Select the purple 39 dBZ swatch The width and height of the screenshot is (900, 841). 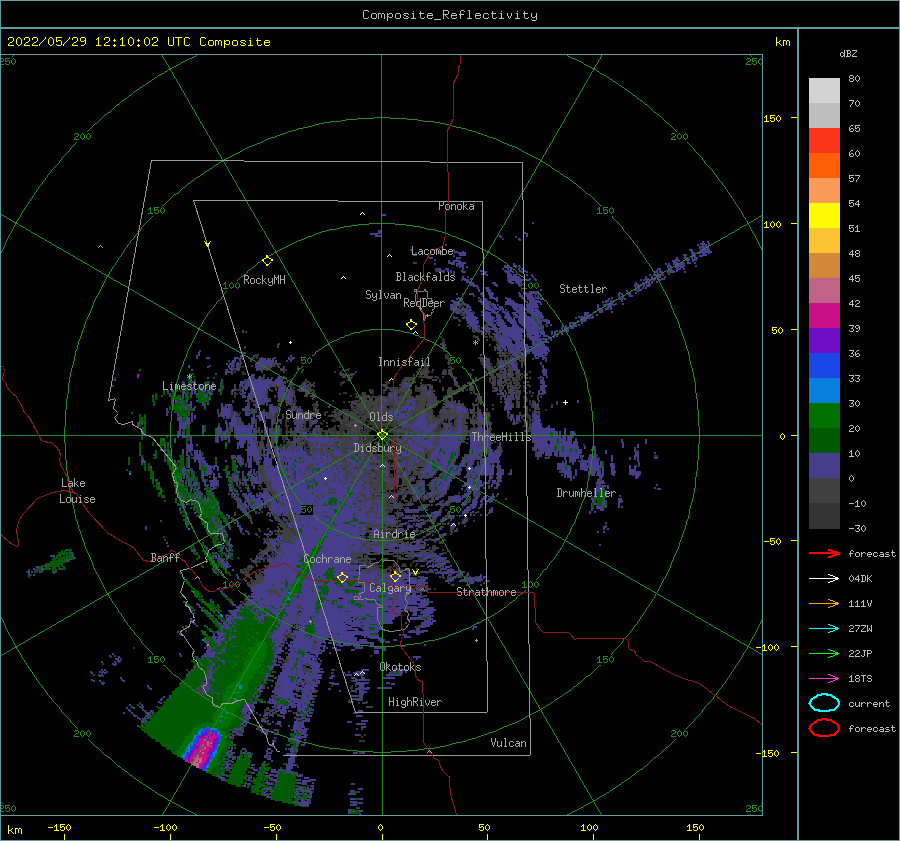click(x=824, y=340)
